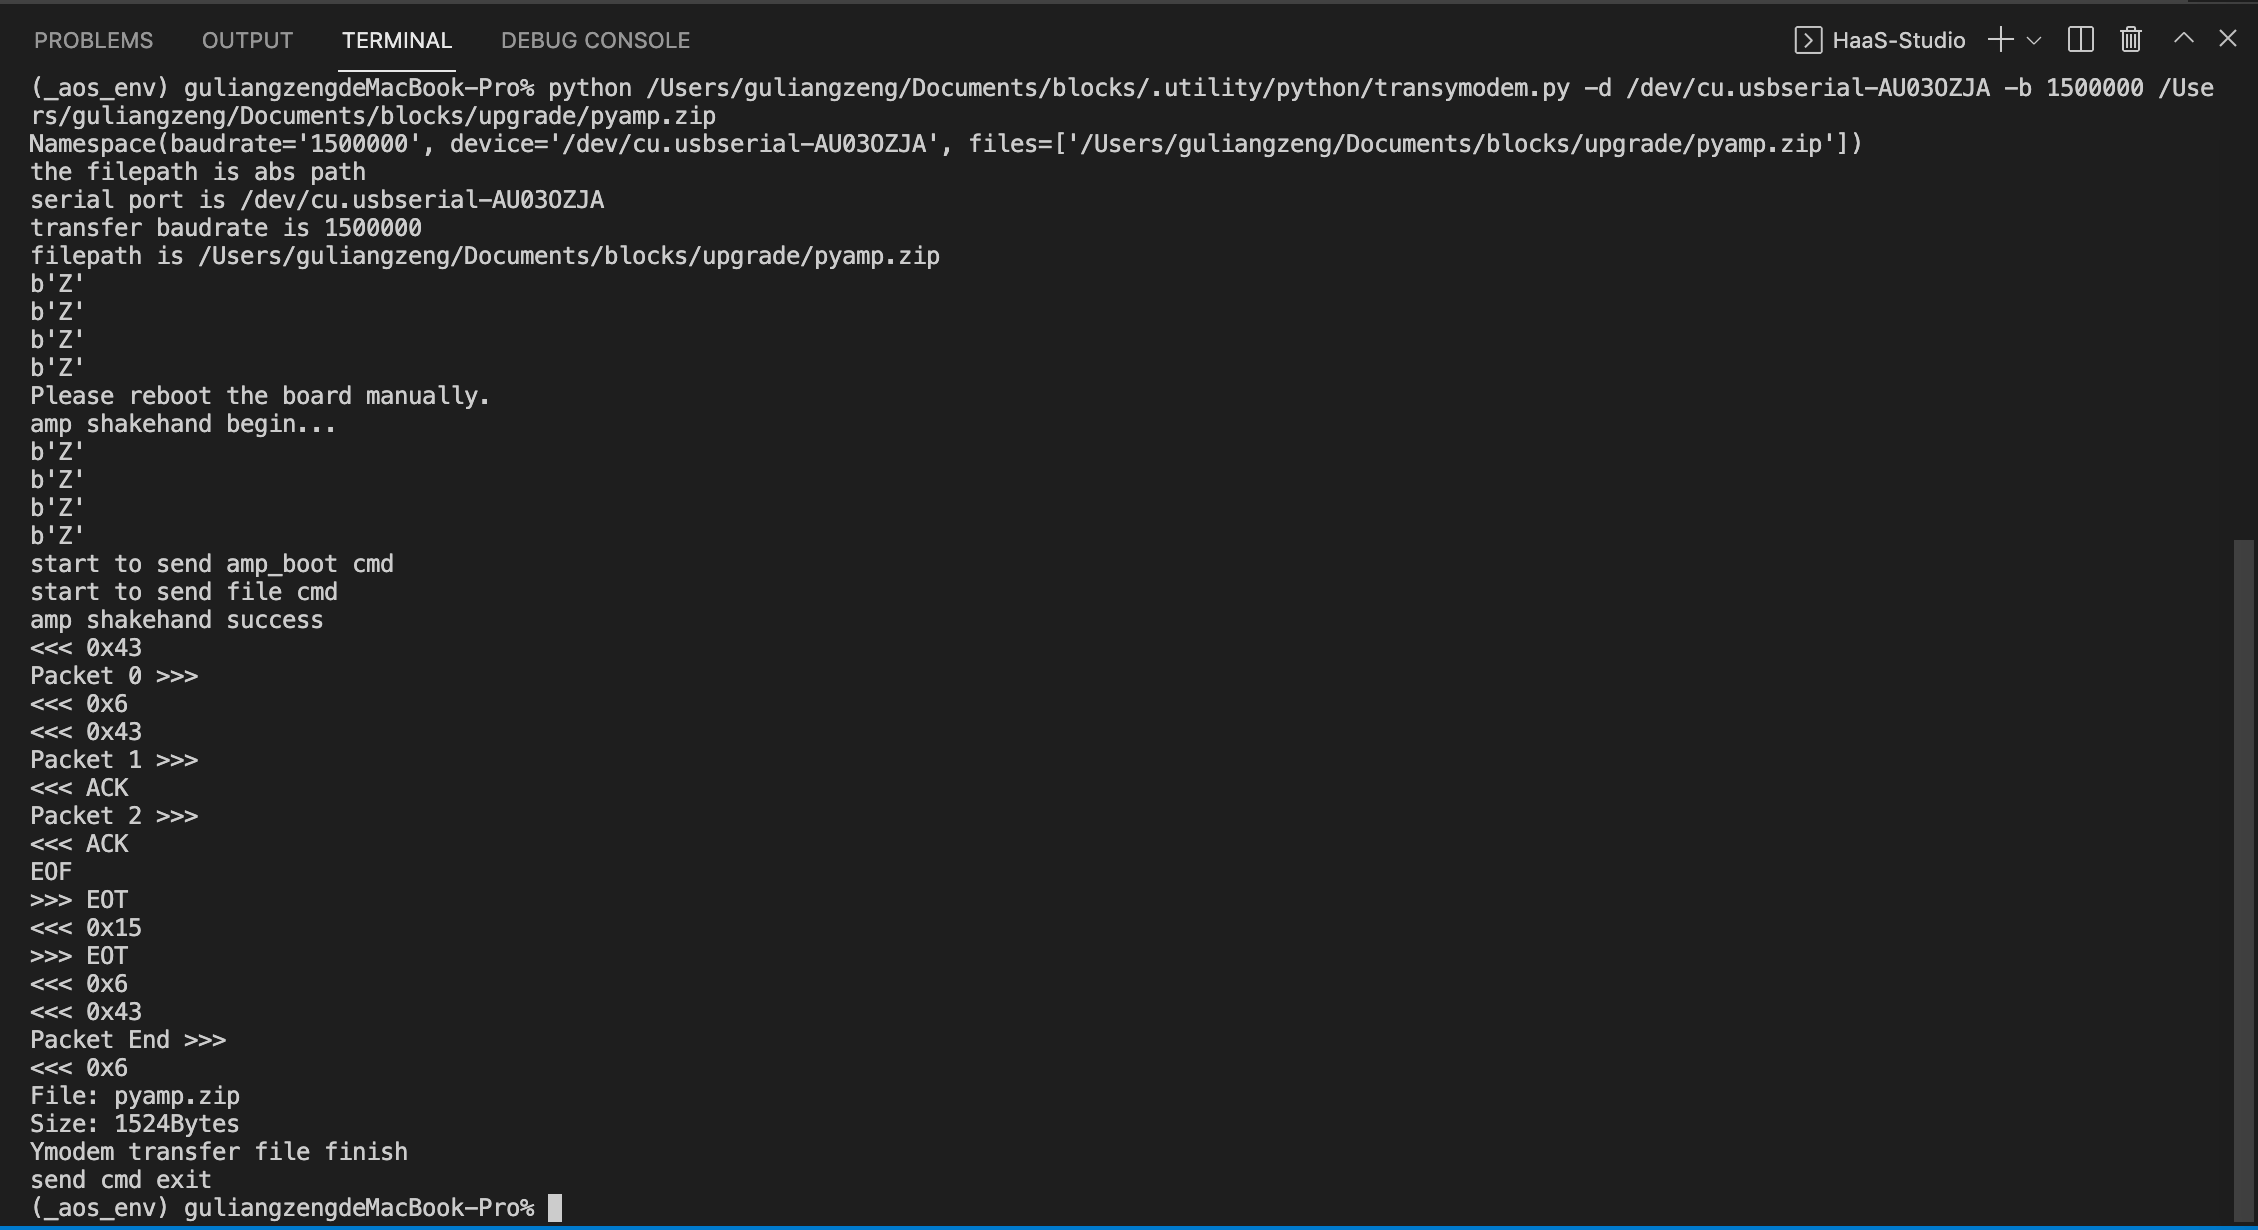The width and height of the screenshot is (2258, 1230).
Task: Kill the terminal with trash icon
Action: tap(2131, 40)
